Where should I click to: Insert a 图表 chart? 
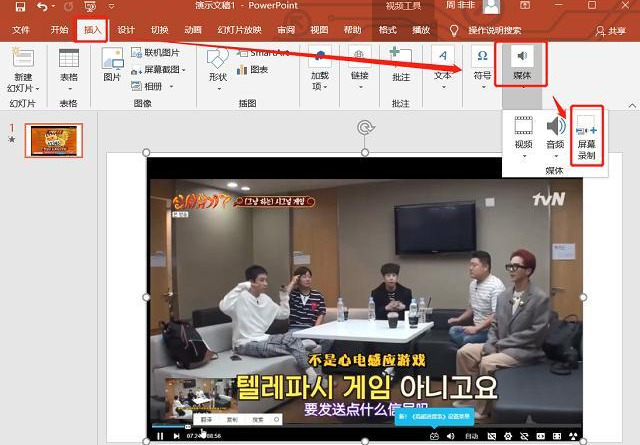pyautogui.click(x=252, y=70)
